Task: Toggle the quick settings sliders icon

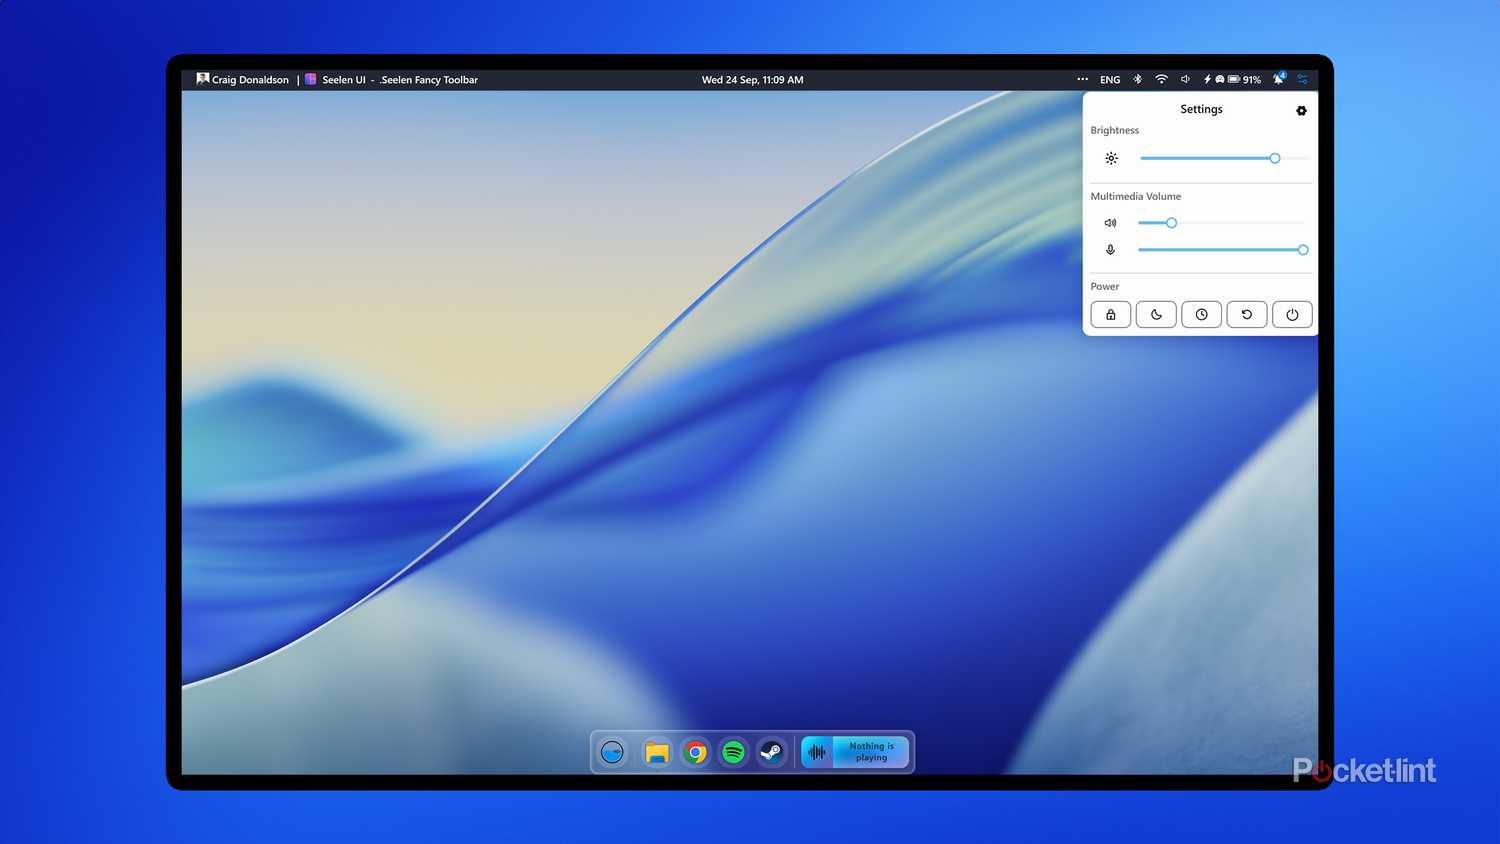Action: click(1302, 80)
